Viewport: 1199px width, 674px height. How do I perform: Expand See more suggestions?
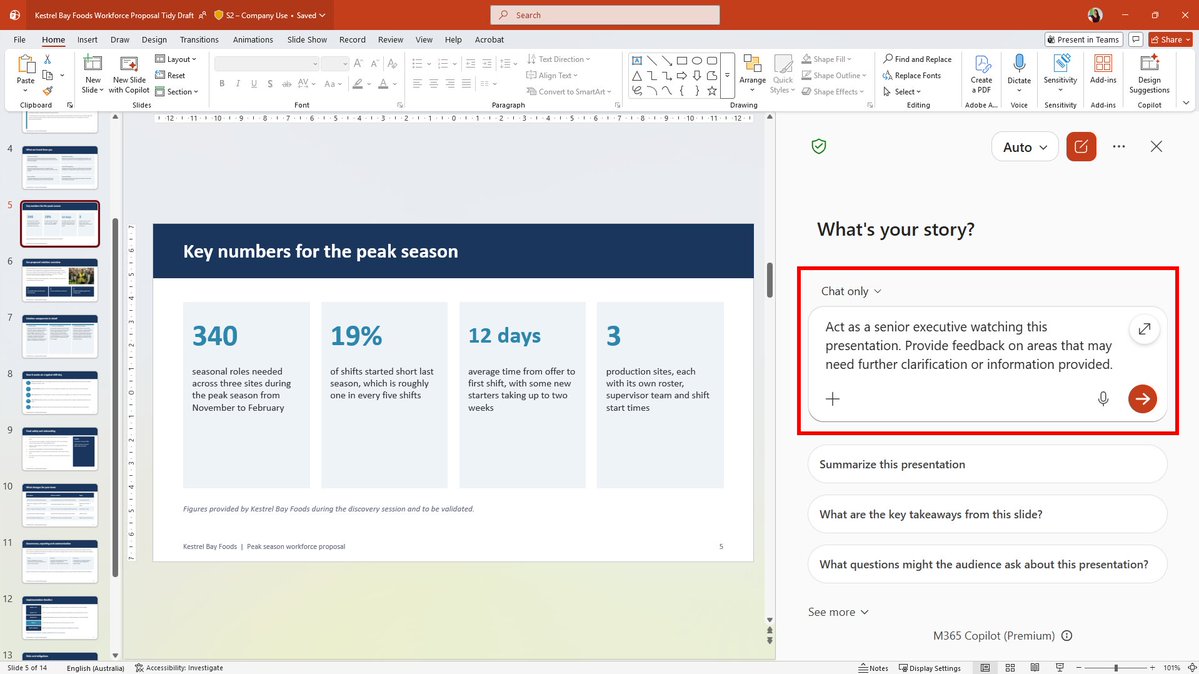[838, 612]
